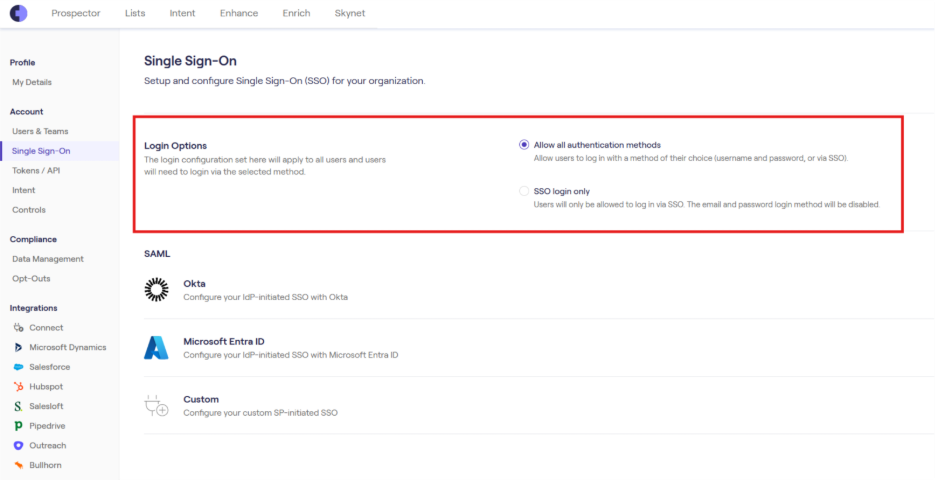This screenshot has height=480, width=936.
Task: Open the Connect integration label
Action: pyautogui.click(x=46, y=328)
